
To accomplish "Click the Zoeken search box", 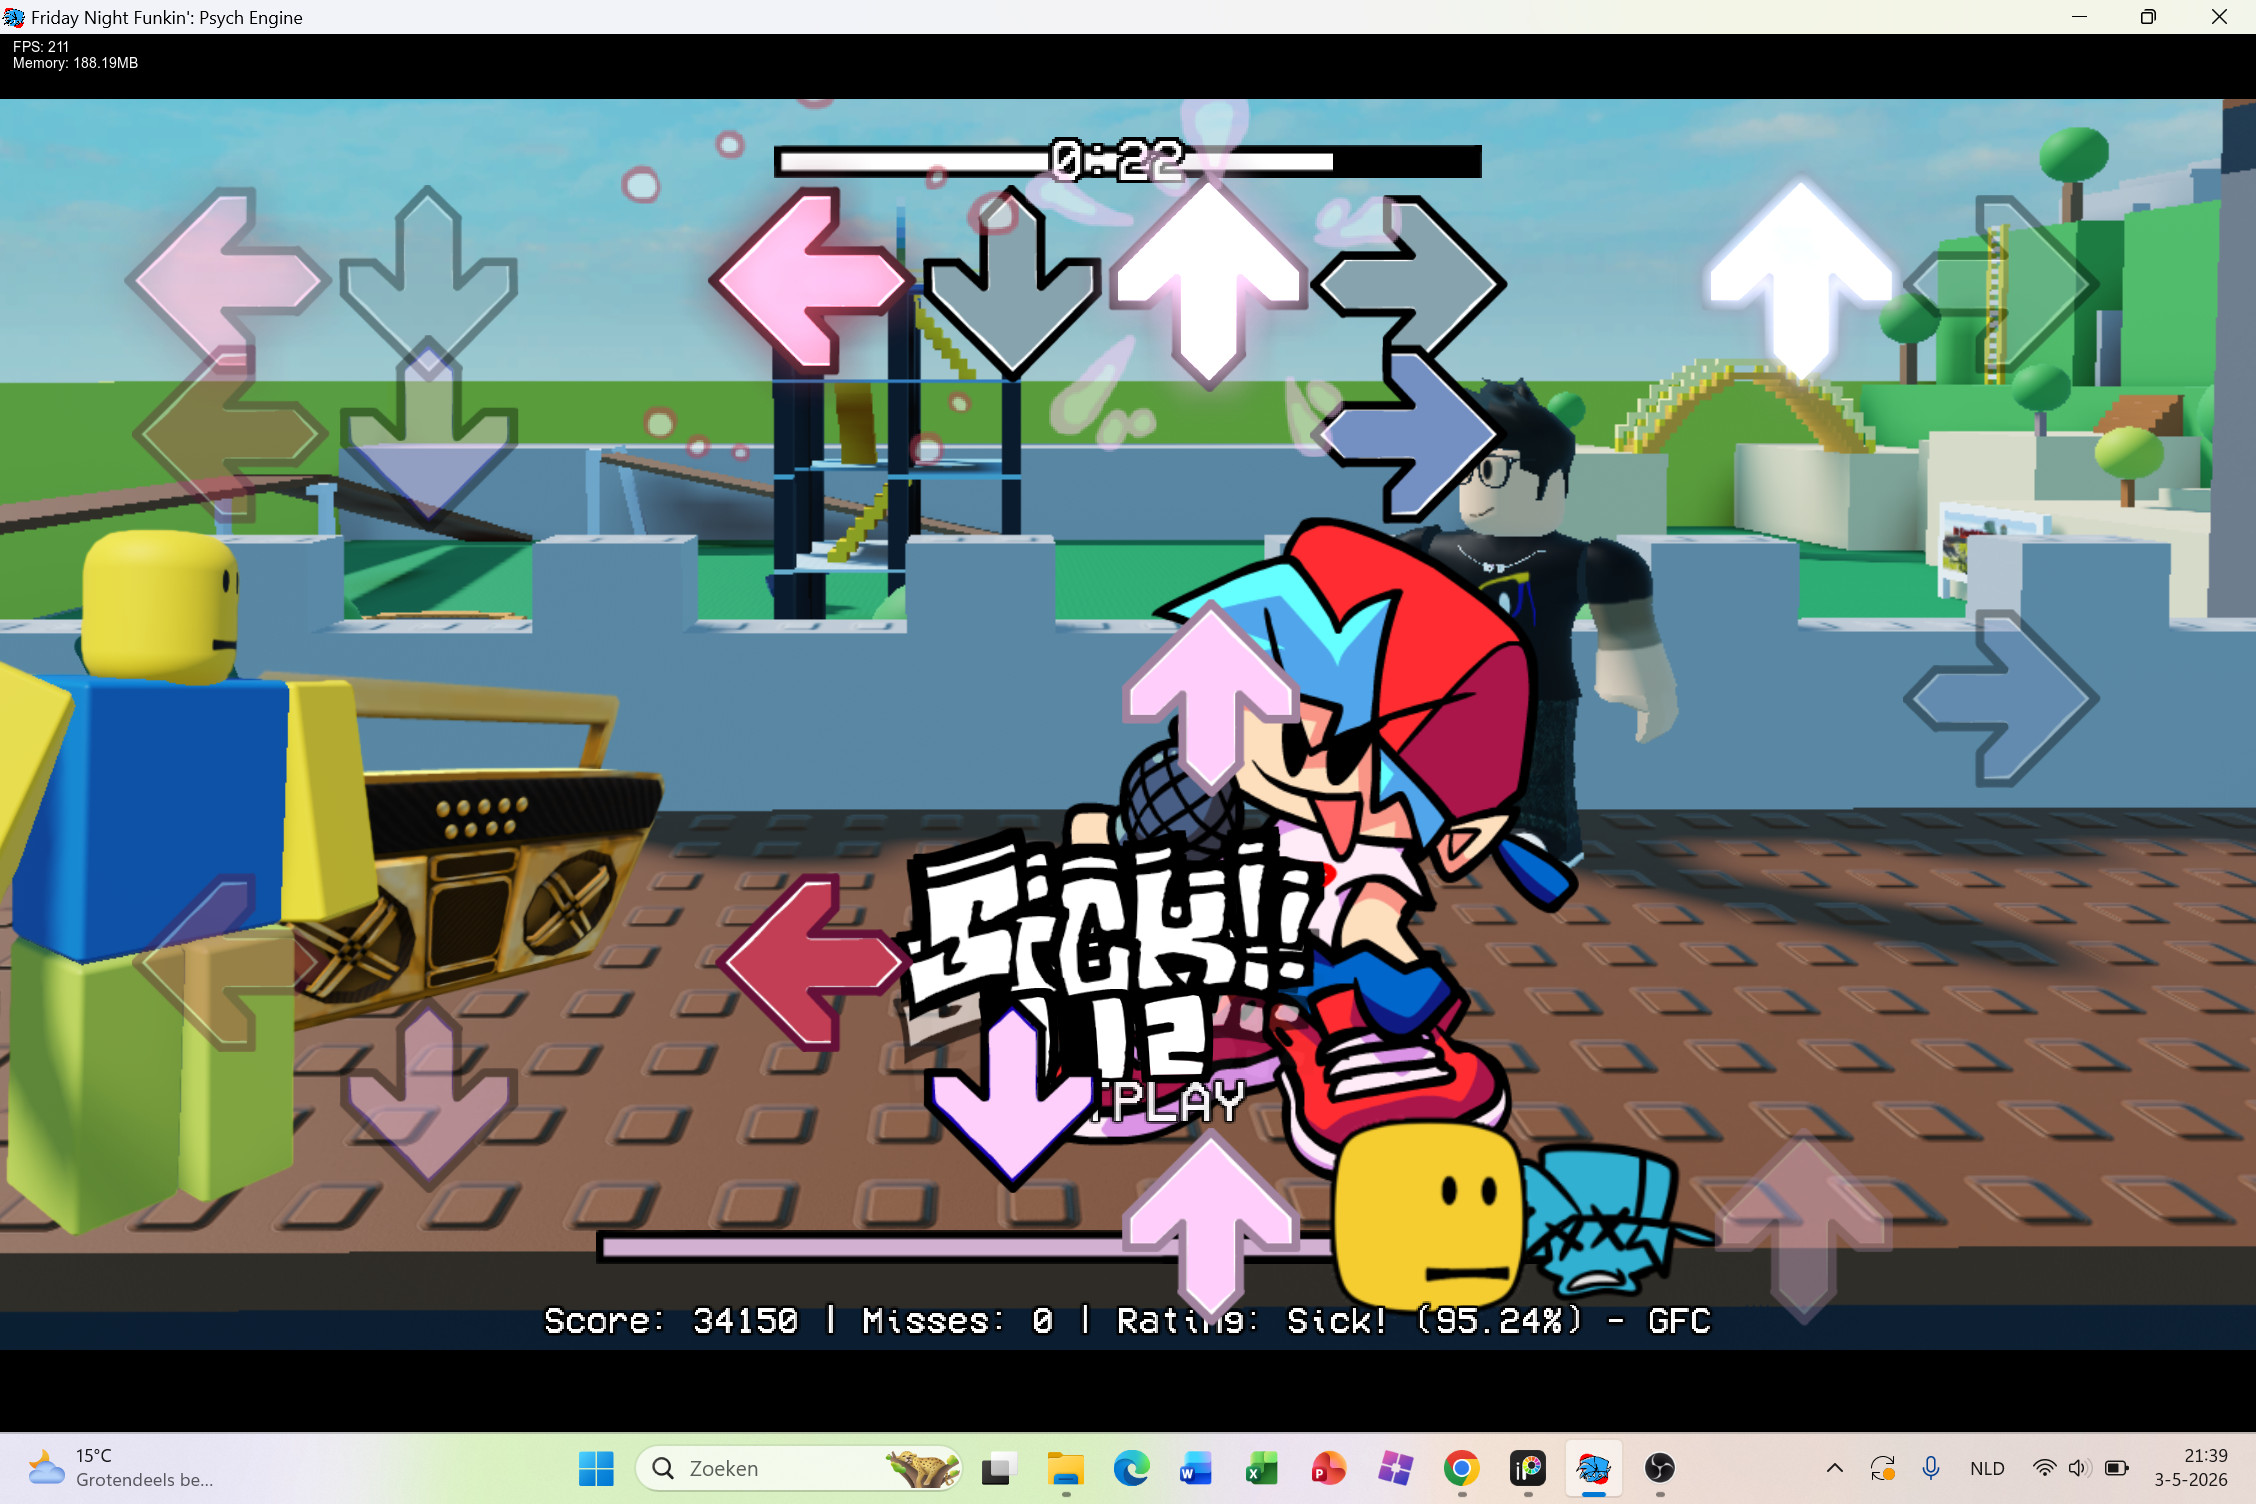I will [x=798, y=1468].
